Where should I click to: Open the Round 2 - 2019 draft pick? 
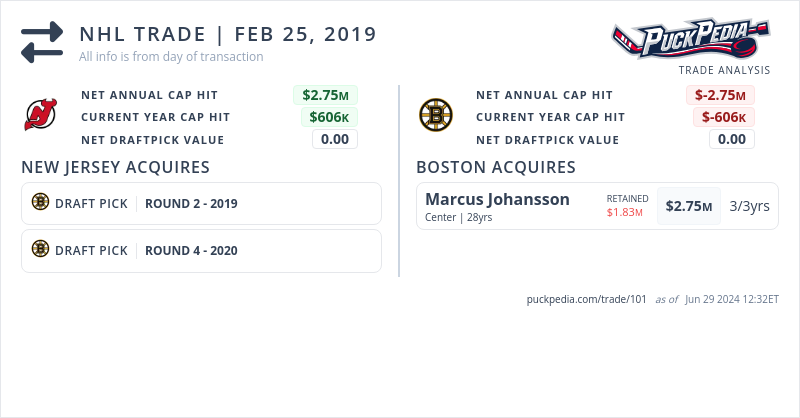tap(191, 204)
